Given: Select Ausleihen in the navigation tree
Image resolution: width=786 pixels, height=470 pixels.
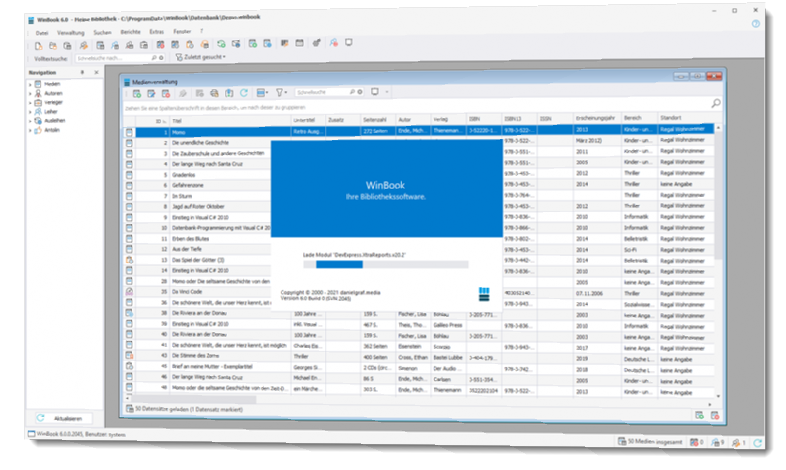Looking at the screenshot, I should 55,121.
